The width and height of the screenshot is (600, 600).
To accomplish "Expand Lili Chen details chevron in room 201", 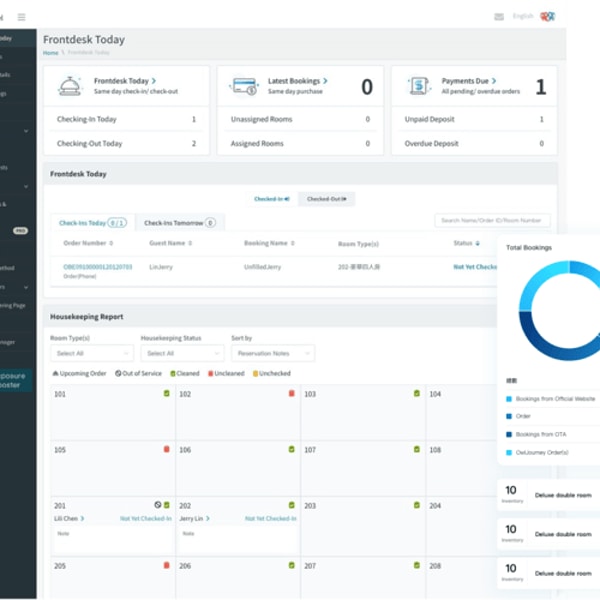I will coord(82,518).
